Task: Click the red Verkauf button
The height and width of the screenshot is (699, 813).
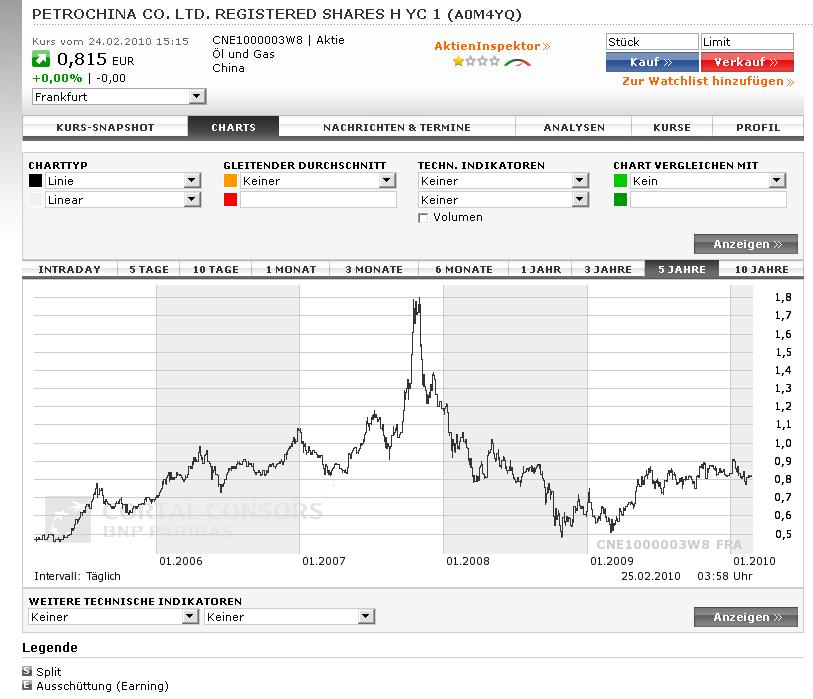Action: 747,62
